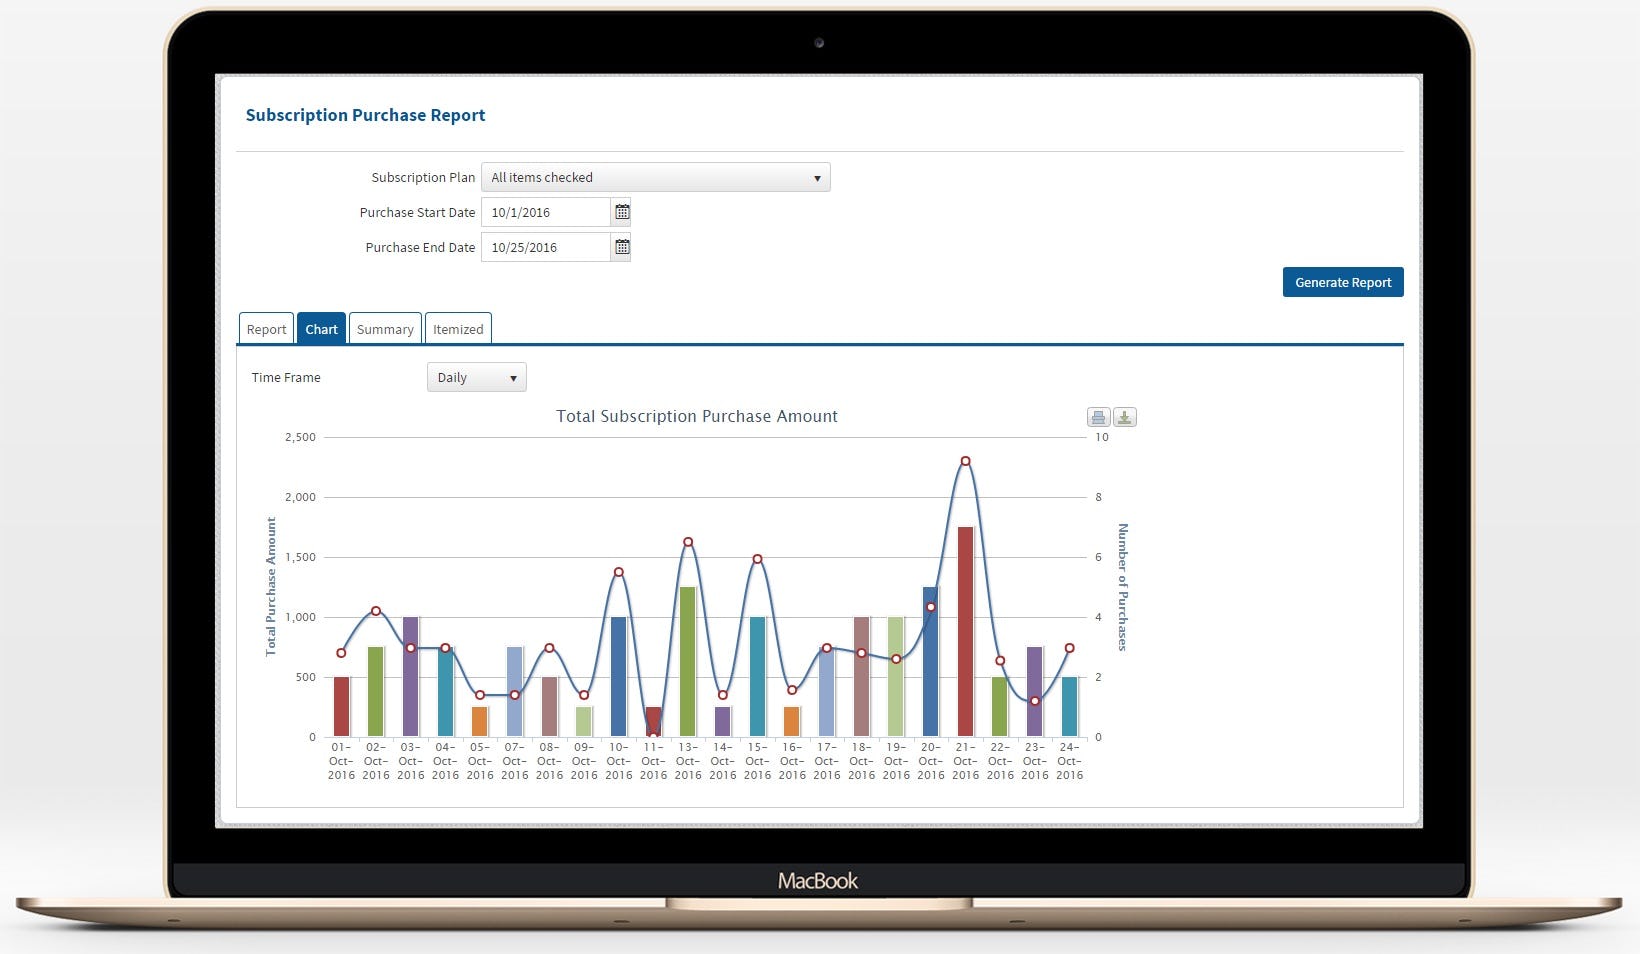The height and width of the screenshot is (954, 1640).
Task: Switch to the Report tab
Action: (265, 328)
